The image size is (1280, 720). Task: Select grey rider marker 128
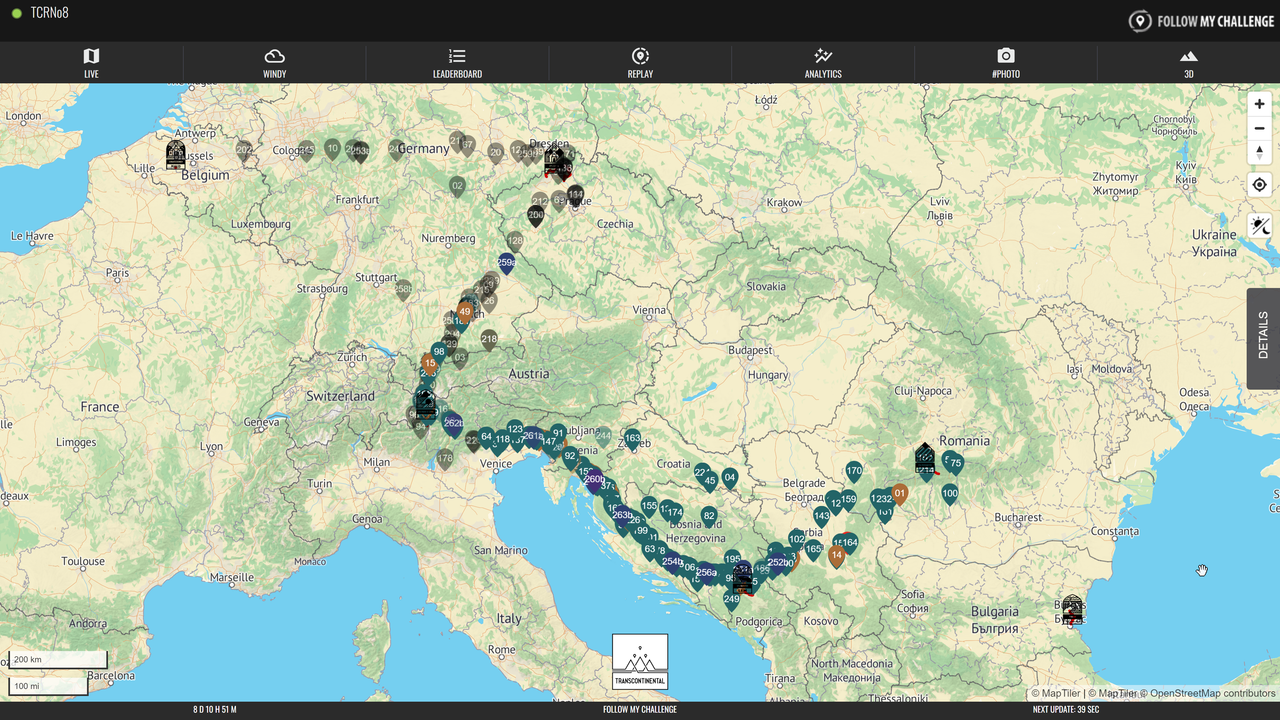tap(515, 242)
